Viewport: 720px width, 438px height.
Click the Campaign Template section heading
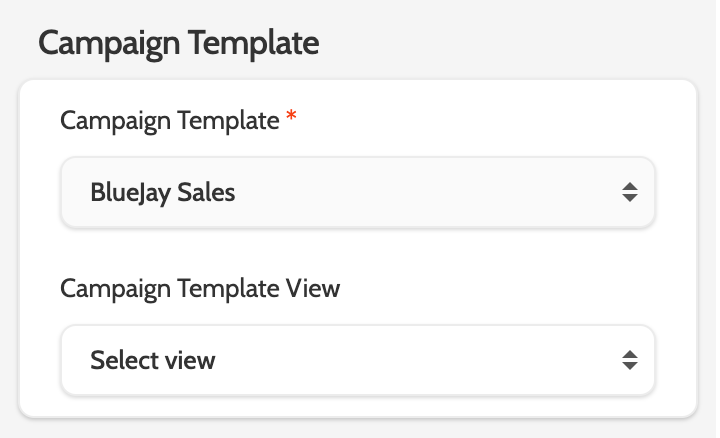pyautogui.click(x=179, y=43)
